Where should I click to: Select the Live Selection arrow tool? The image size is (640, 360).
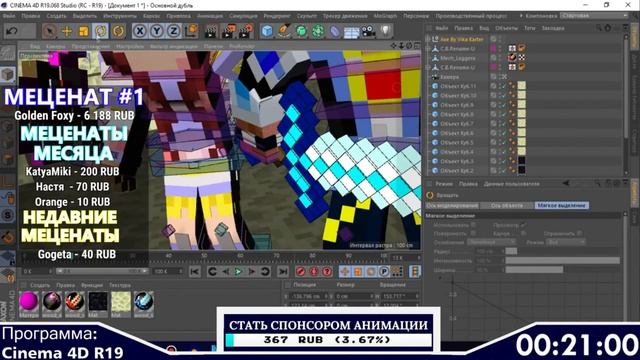49,31
